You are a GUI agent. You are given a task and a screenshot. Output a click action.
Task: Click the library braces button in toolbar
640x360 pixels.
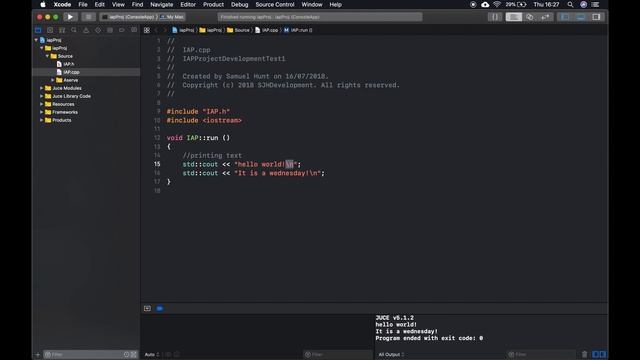click(x=495, y=17)
